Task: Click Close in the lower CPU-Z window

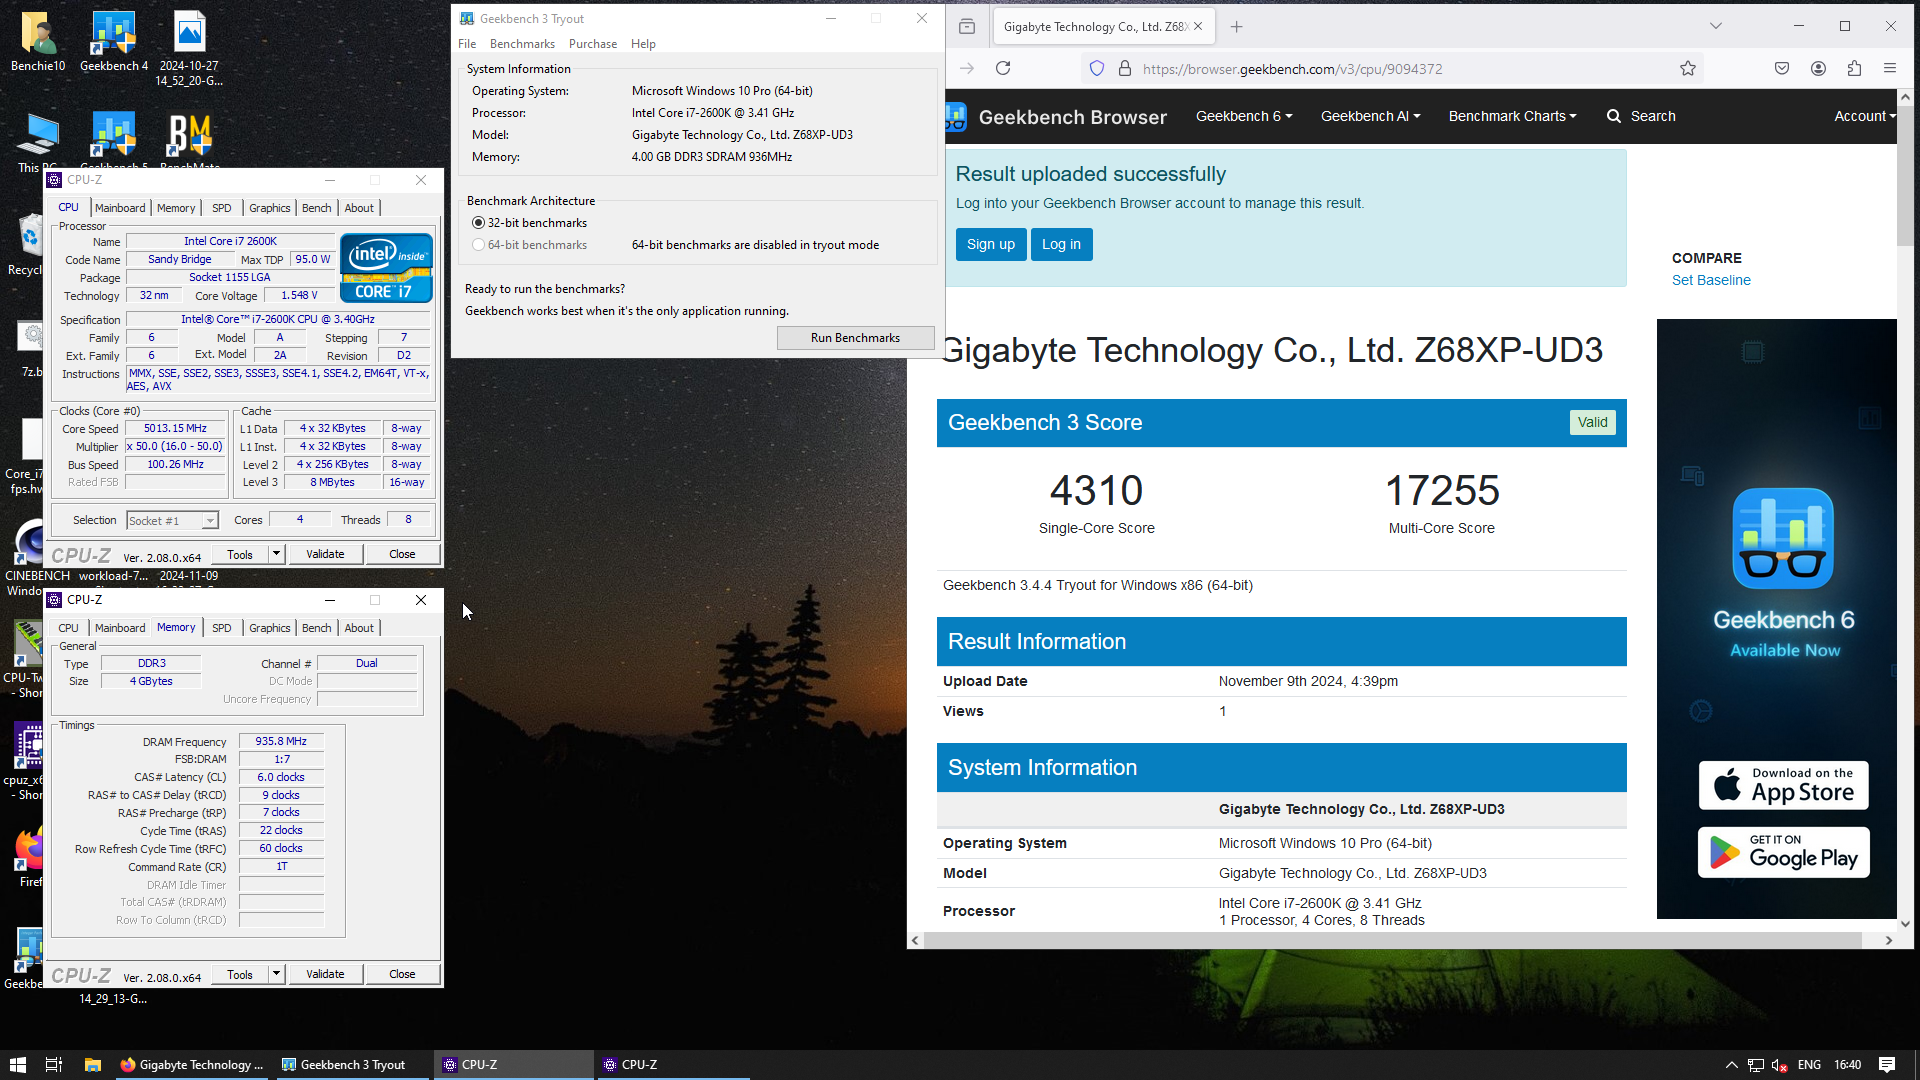Action: tap(402, 974)
